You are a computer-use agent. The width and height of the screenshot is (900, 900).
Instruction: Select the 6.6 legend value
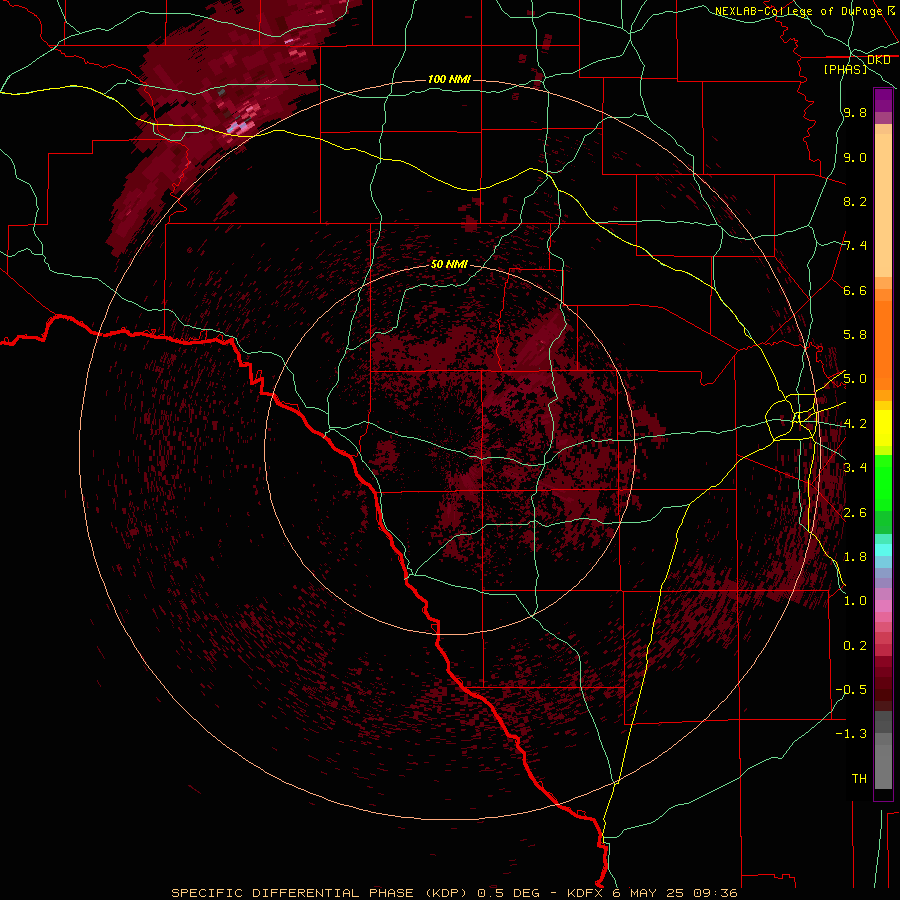(x=855, y=290)
